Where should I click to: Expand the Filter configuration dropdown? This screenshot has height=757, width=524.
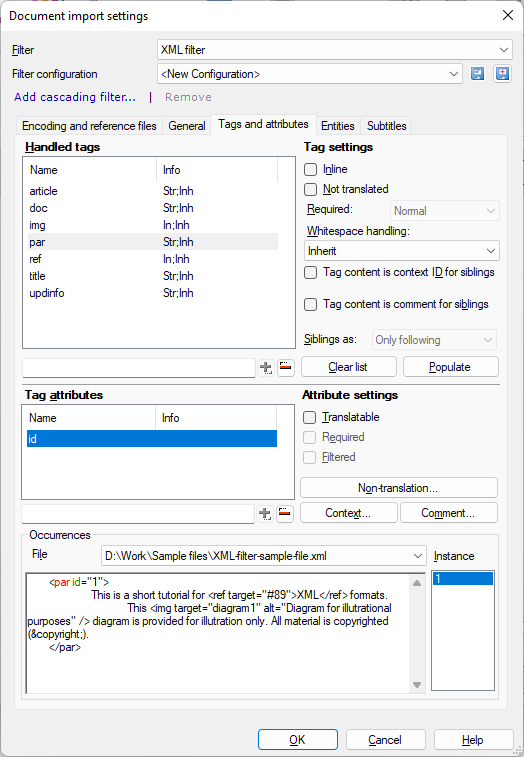point(310,74)
